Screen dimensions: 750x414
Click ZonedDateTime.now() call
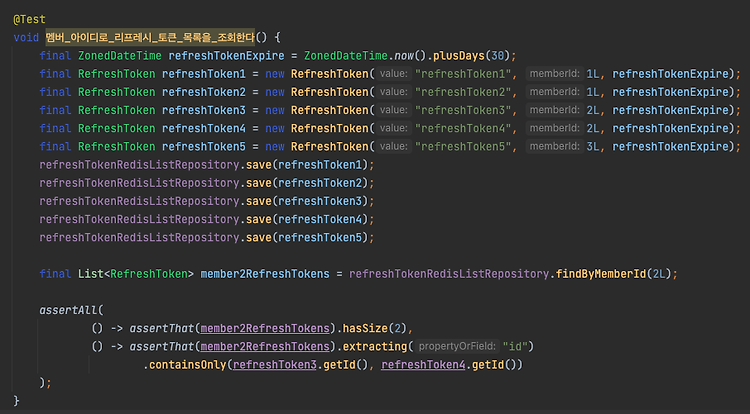click(364, 56)
